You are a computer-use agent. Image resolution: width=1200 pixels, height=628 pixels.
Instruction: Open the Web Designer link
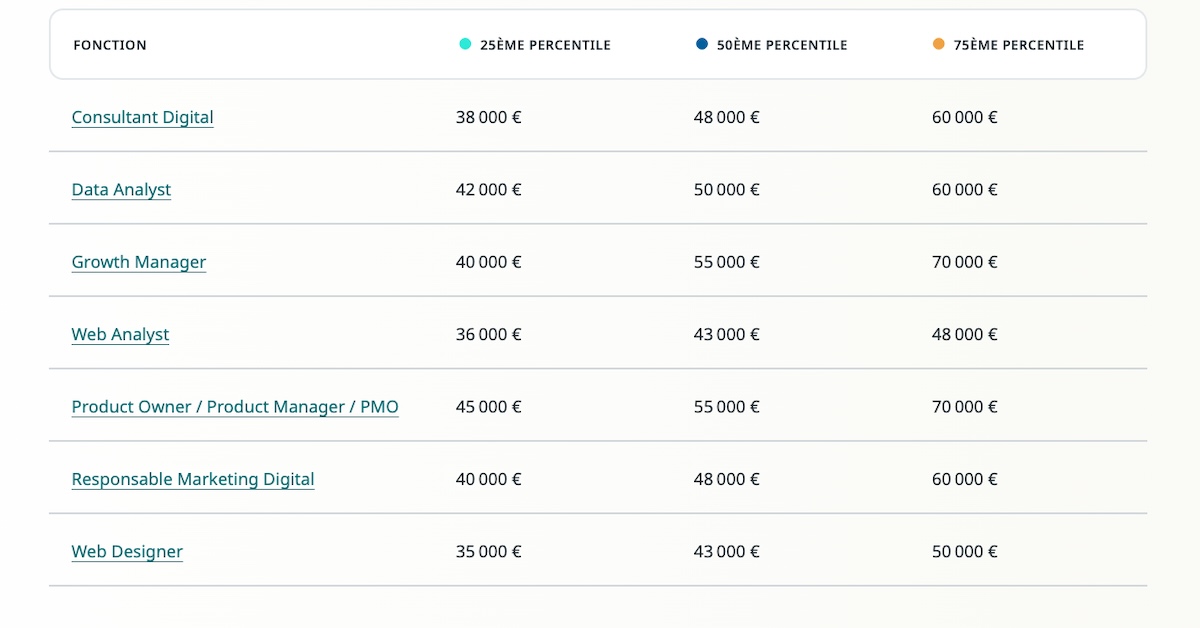[x=127, y=552]
